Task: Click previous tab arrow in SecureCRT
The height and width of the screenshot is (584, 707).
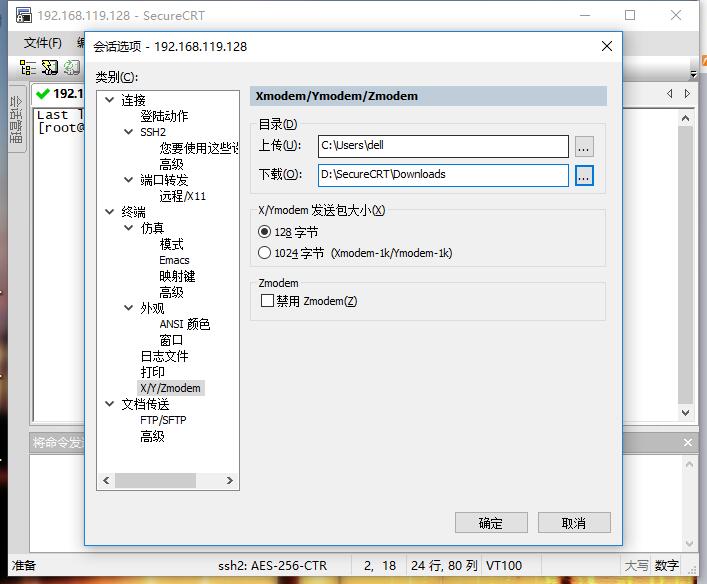Action: (x=670, y=94)
